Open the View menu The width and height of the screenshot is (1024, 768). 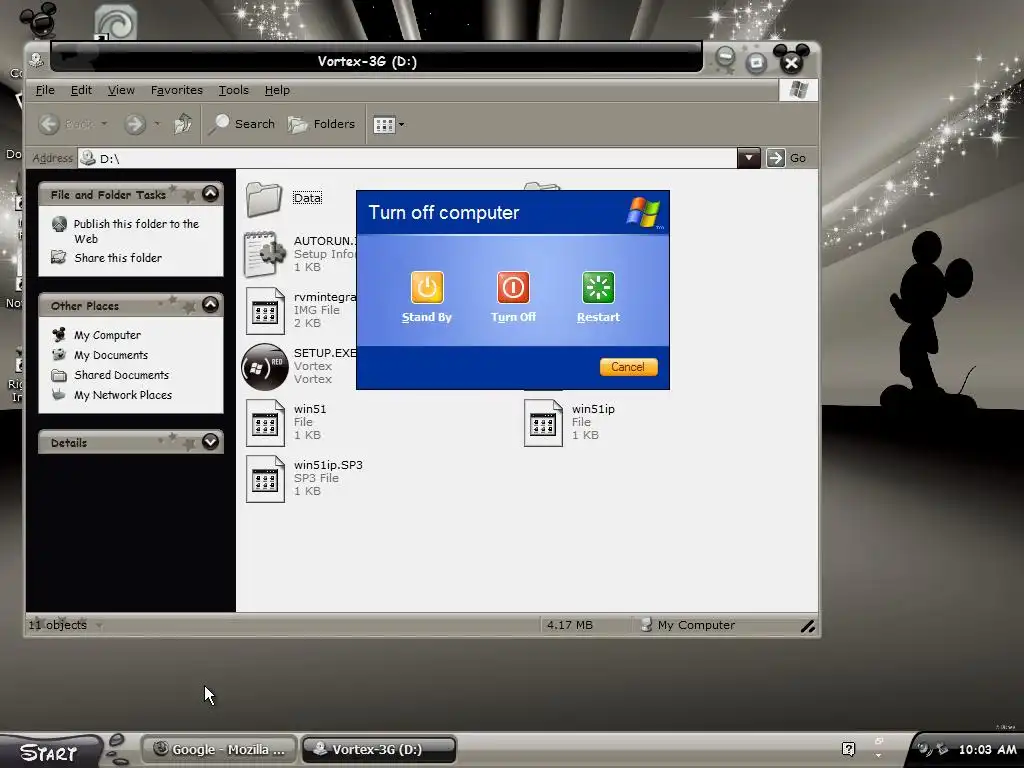(121, 90)
